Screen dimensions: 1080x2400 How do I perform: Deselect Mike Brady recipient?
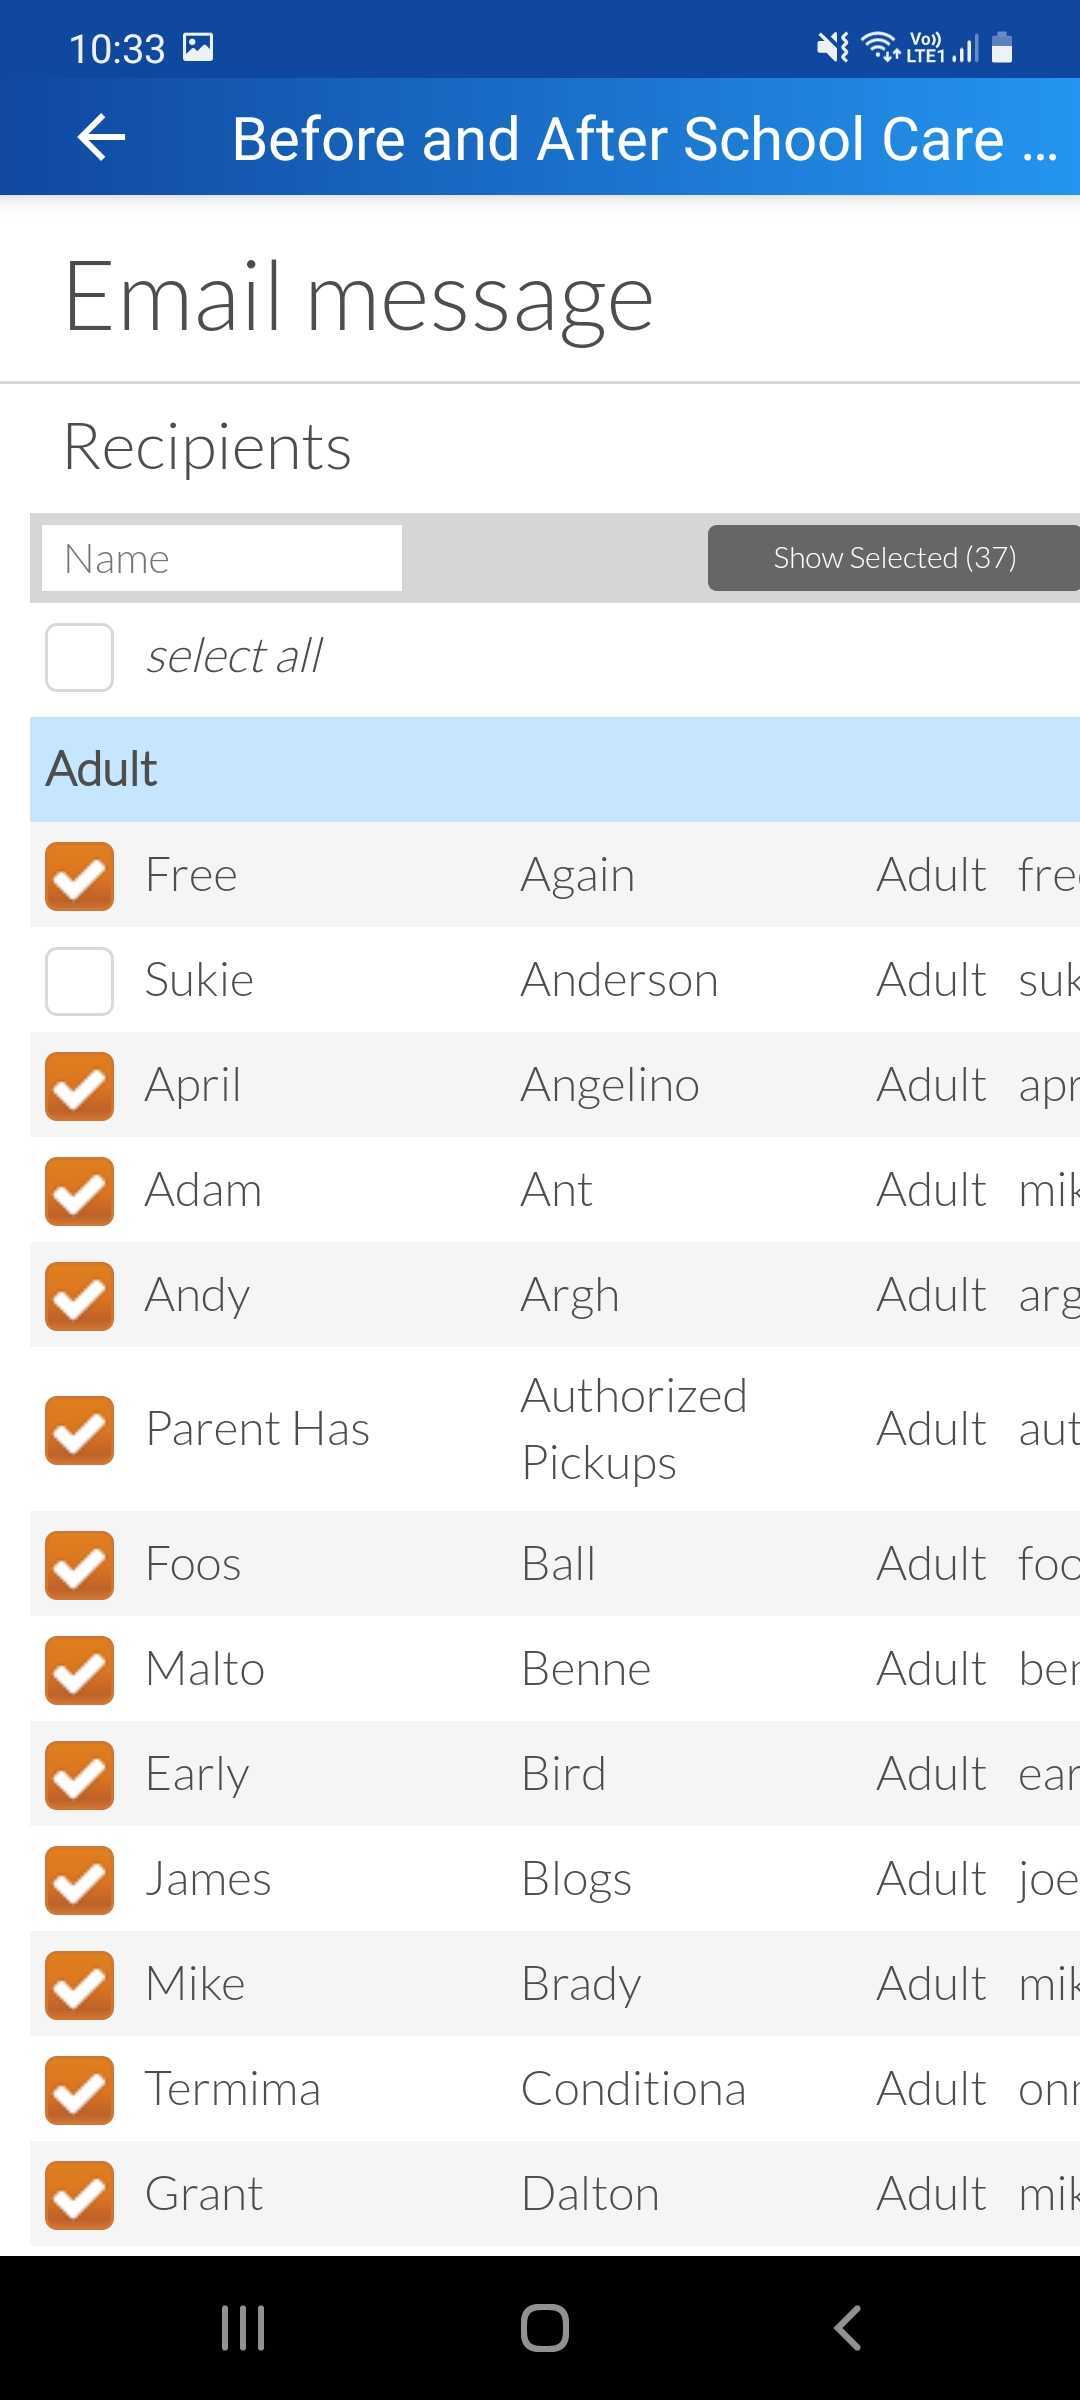(79, 1985)
